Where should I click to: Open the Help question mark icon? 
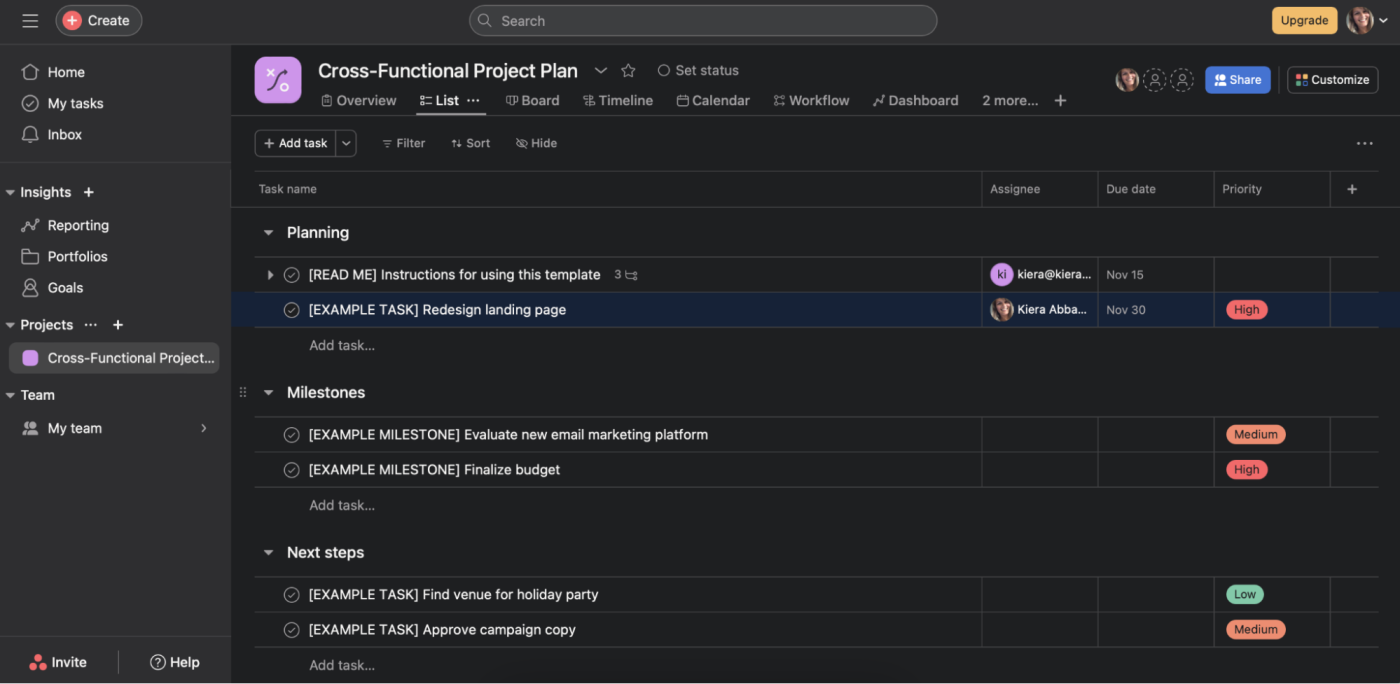tap(157, 662)
